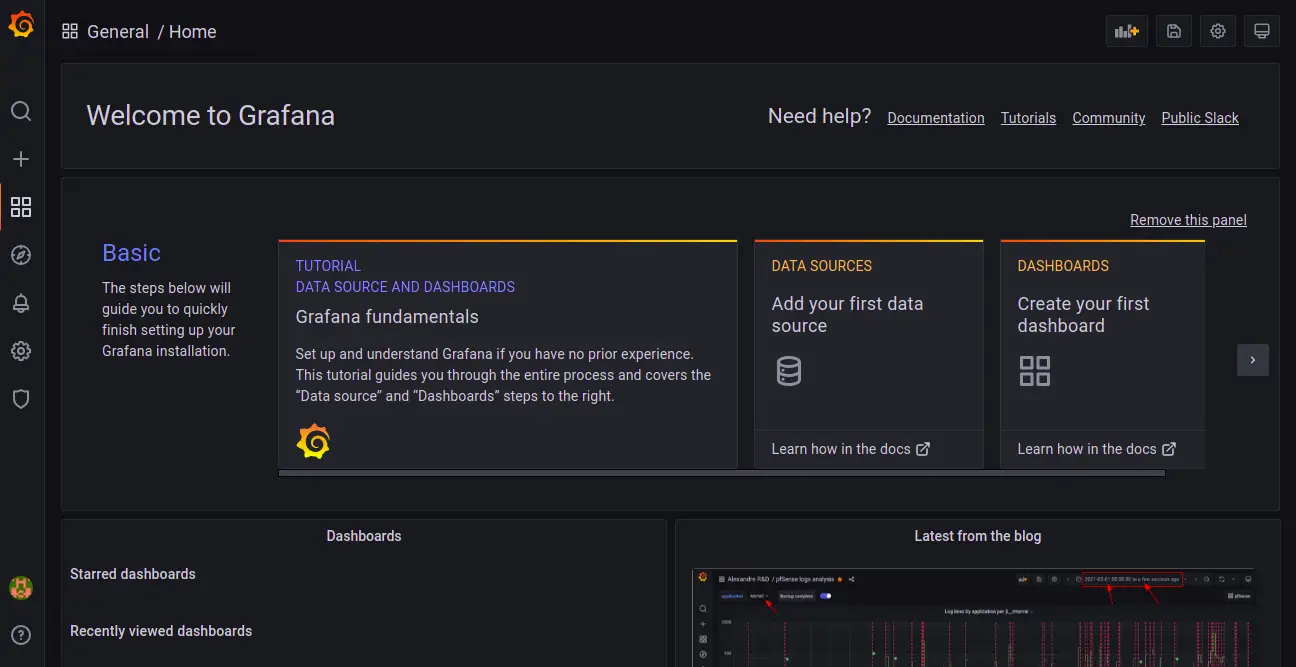
Task: Open the Explore compass icon
Action: (21, 255)
